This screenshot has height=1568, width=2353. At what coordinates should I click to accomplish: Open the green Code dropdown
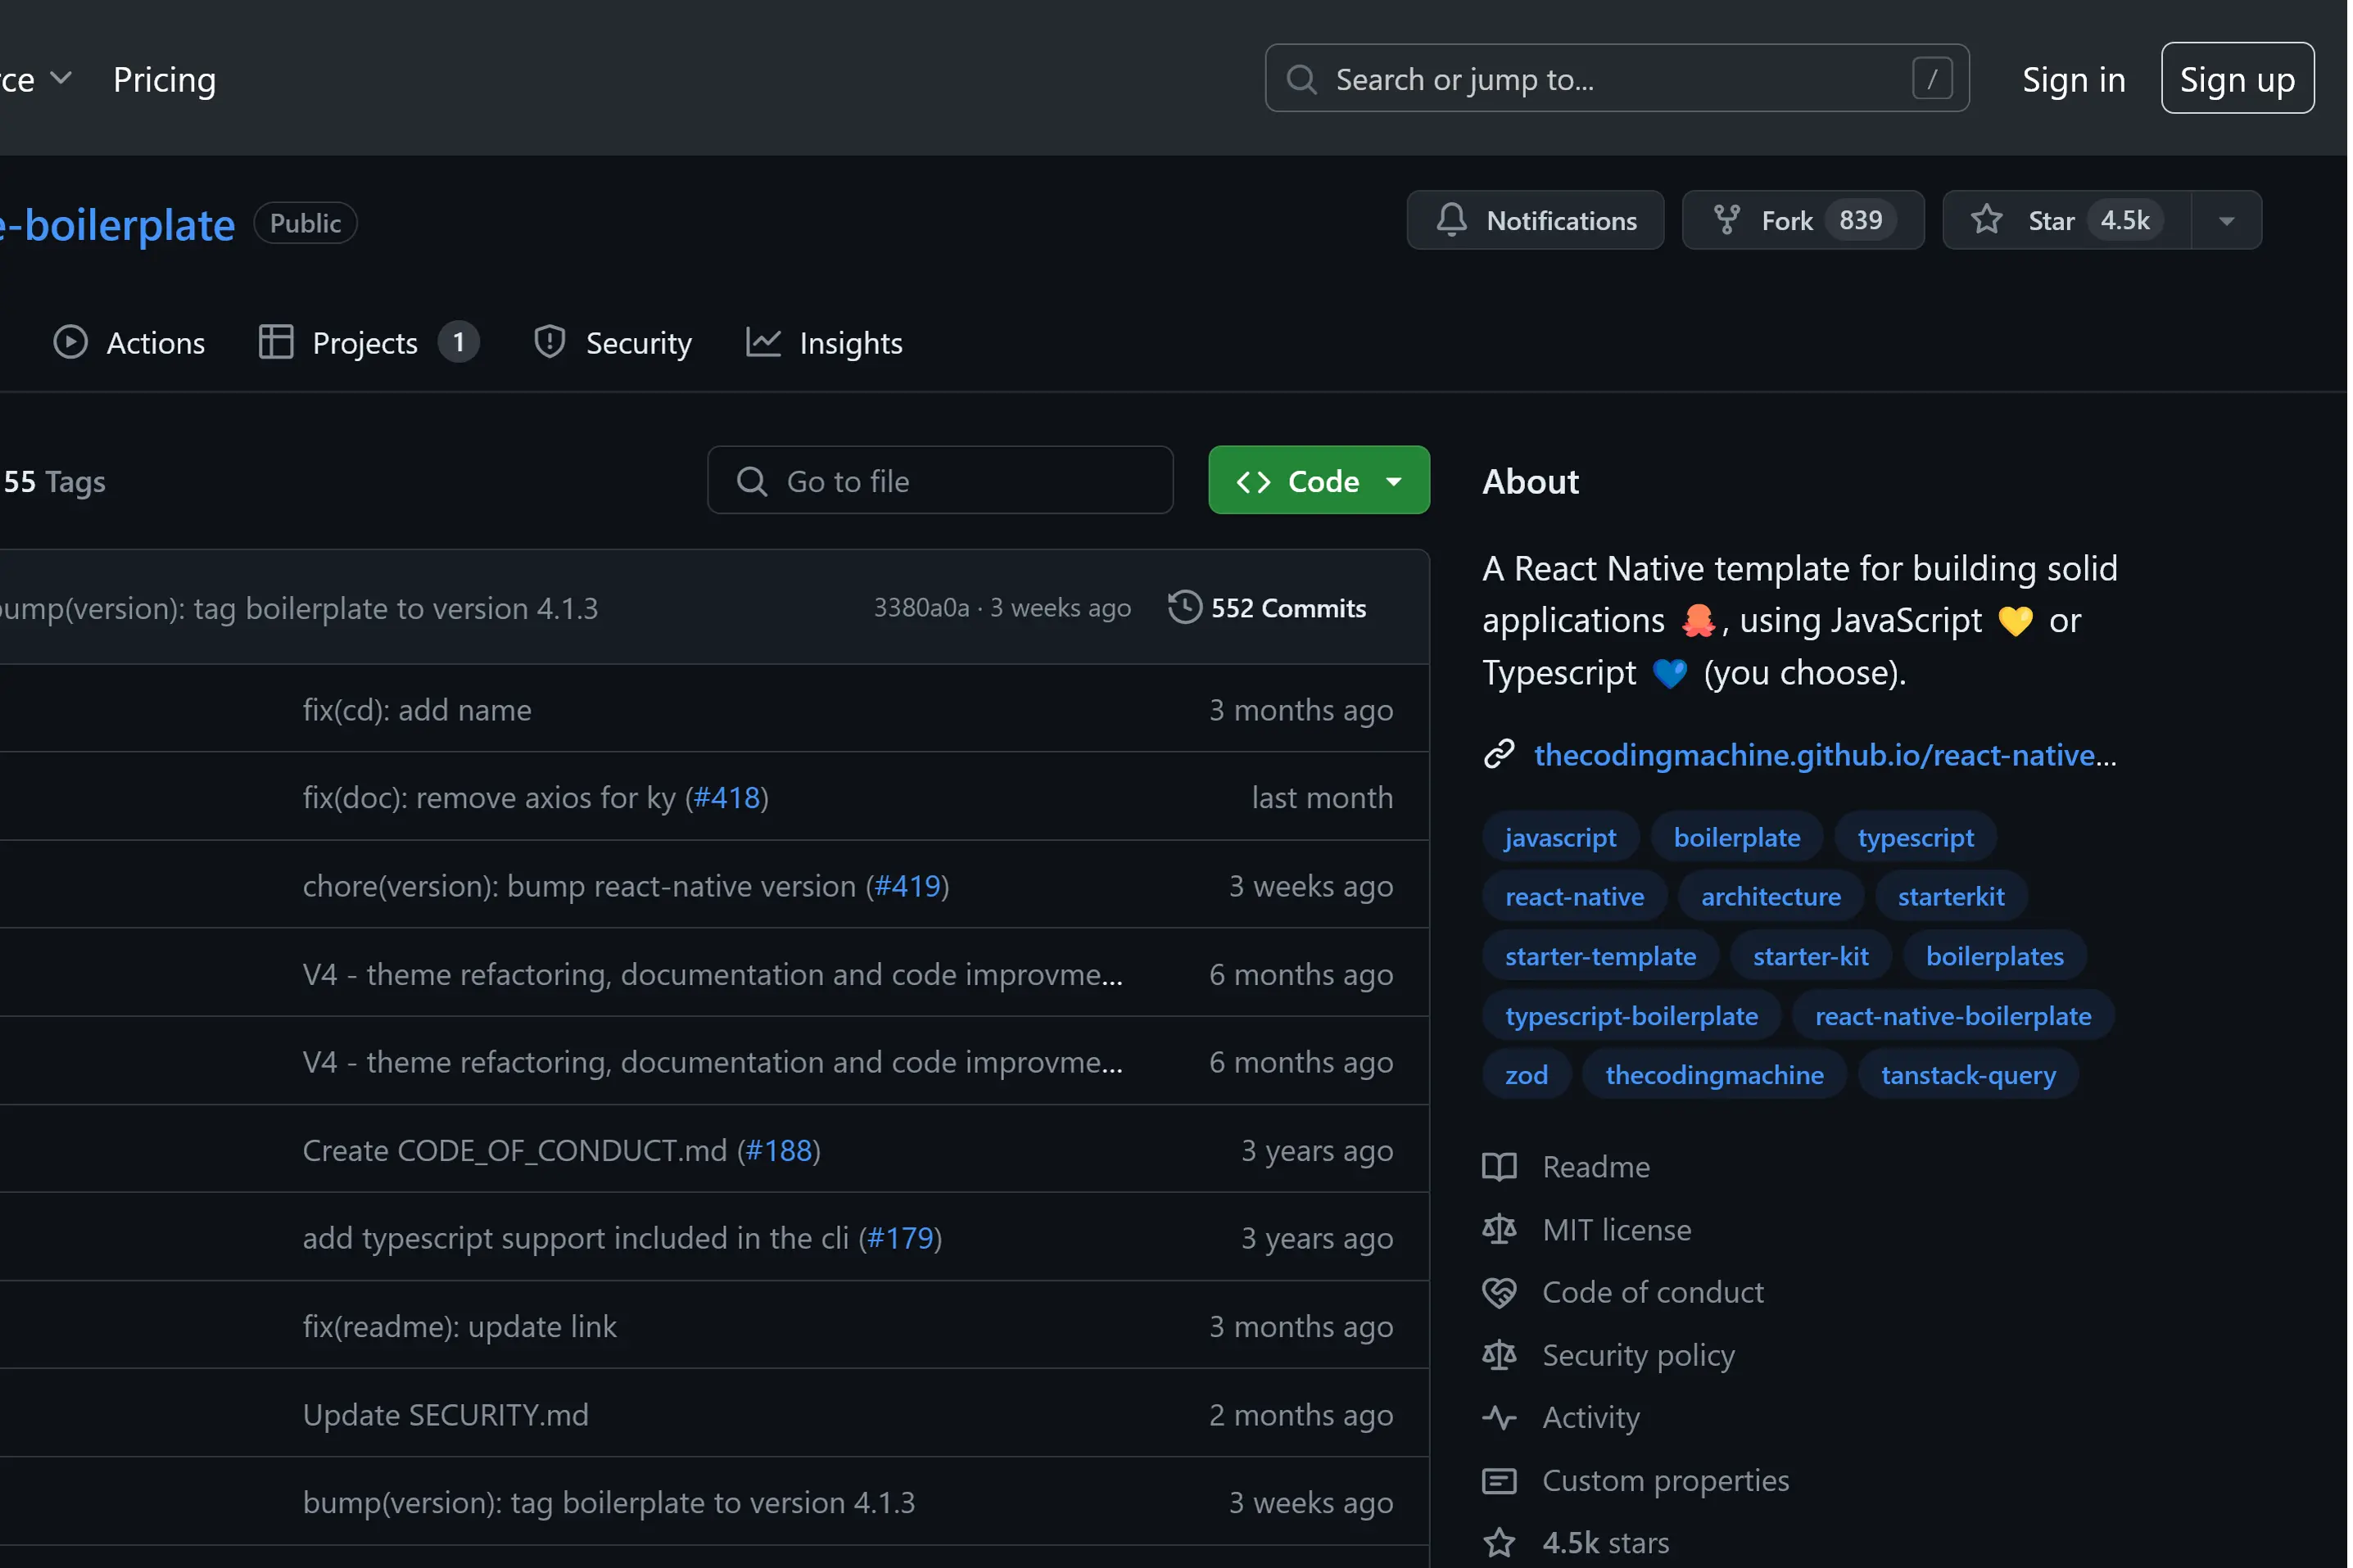point(1318,481)
